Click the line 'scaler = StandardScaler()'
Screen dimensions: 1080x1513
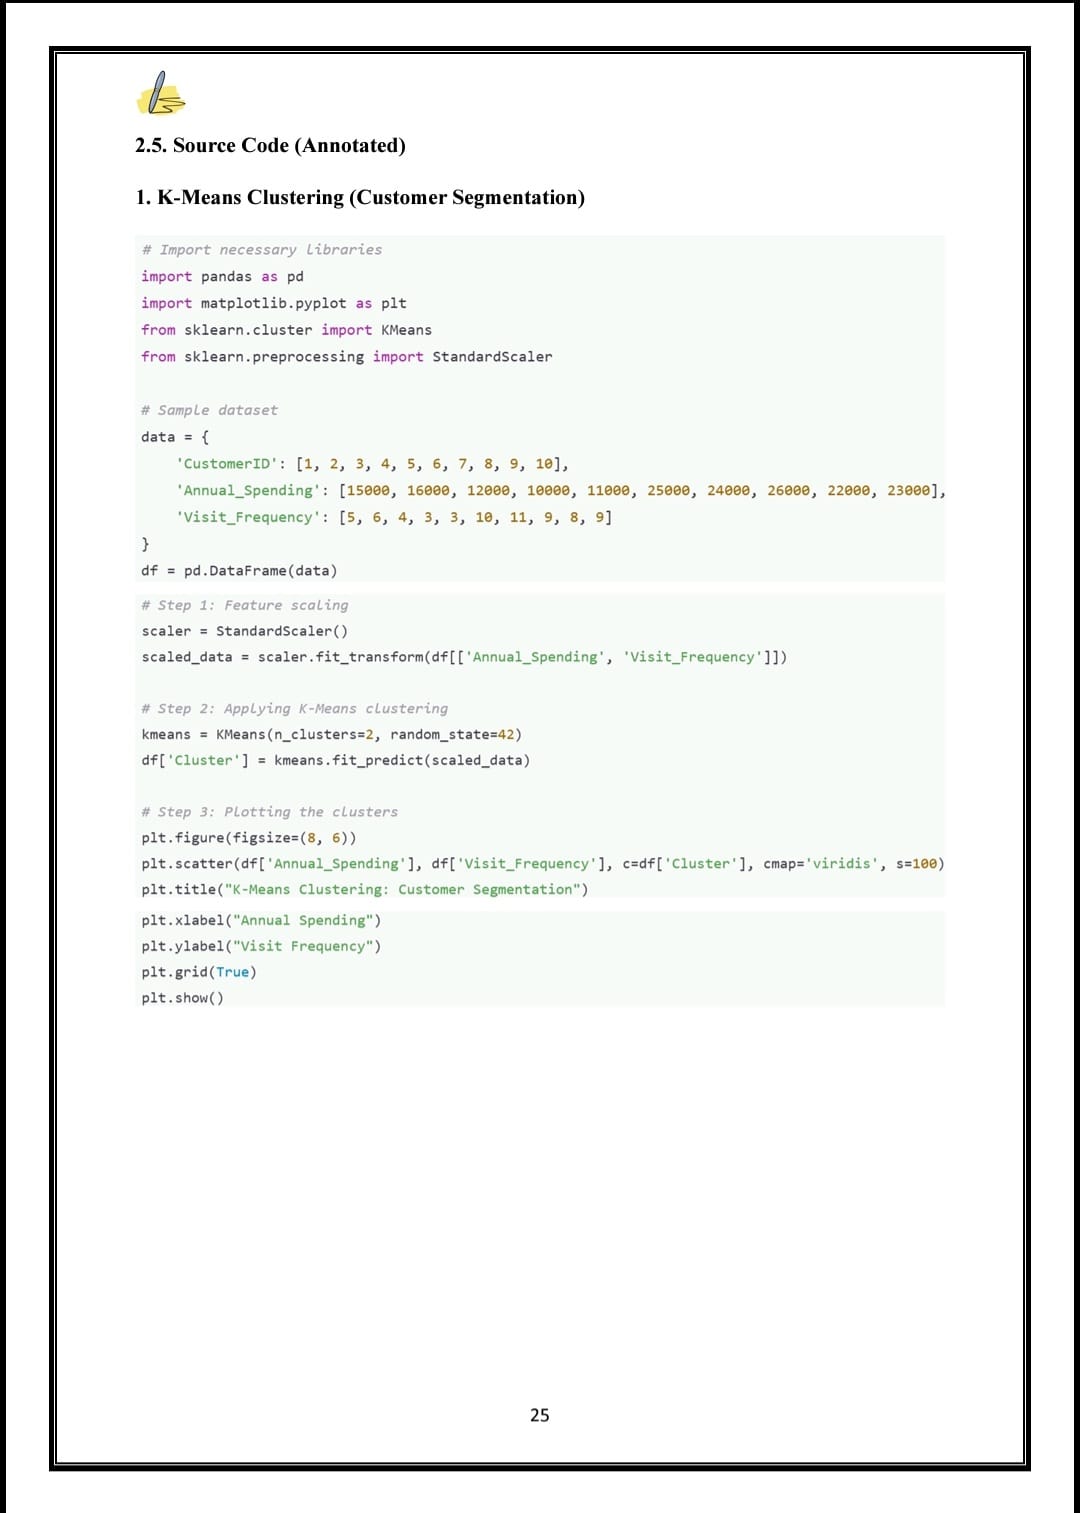245,631
